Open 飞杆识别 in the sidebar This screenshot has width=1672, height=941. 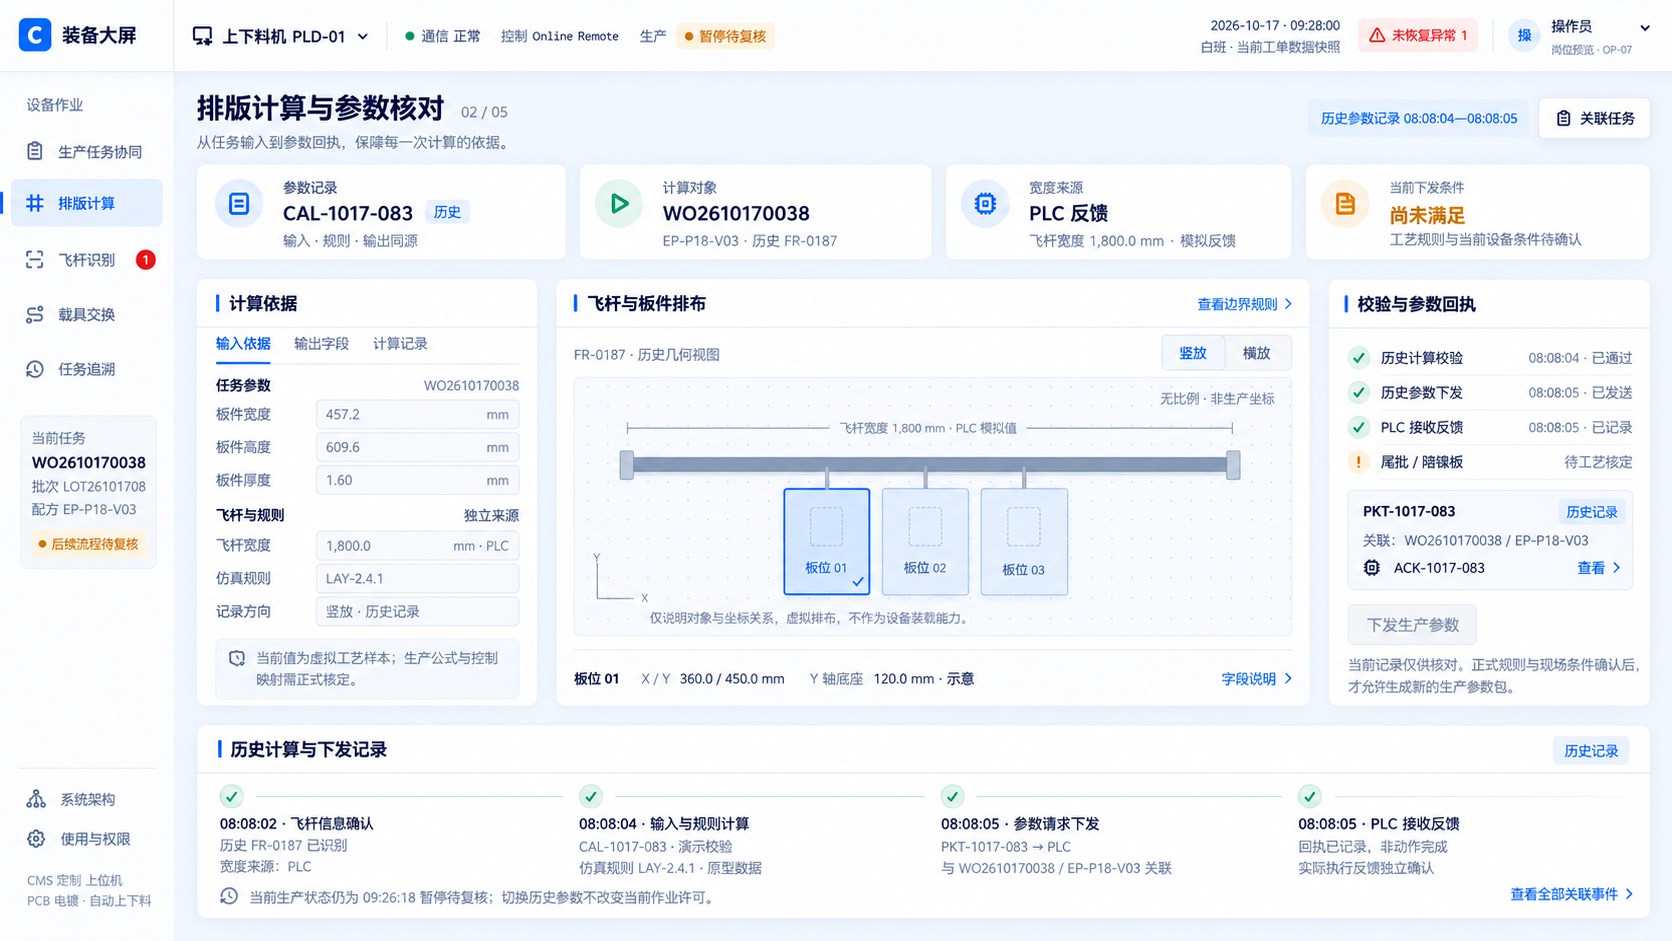pyautogui.click(x=87, y=260)
